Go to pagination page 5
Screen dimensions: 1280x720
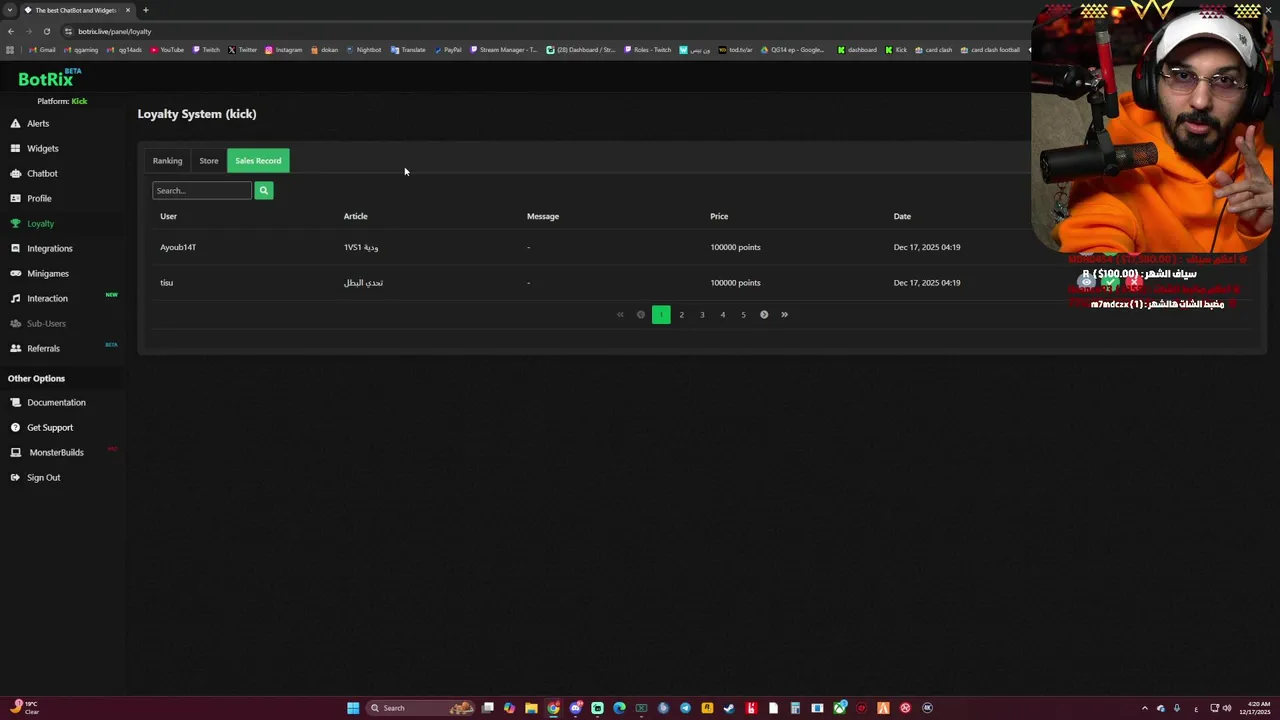[x=743, y=315]
